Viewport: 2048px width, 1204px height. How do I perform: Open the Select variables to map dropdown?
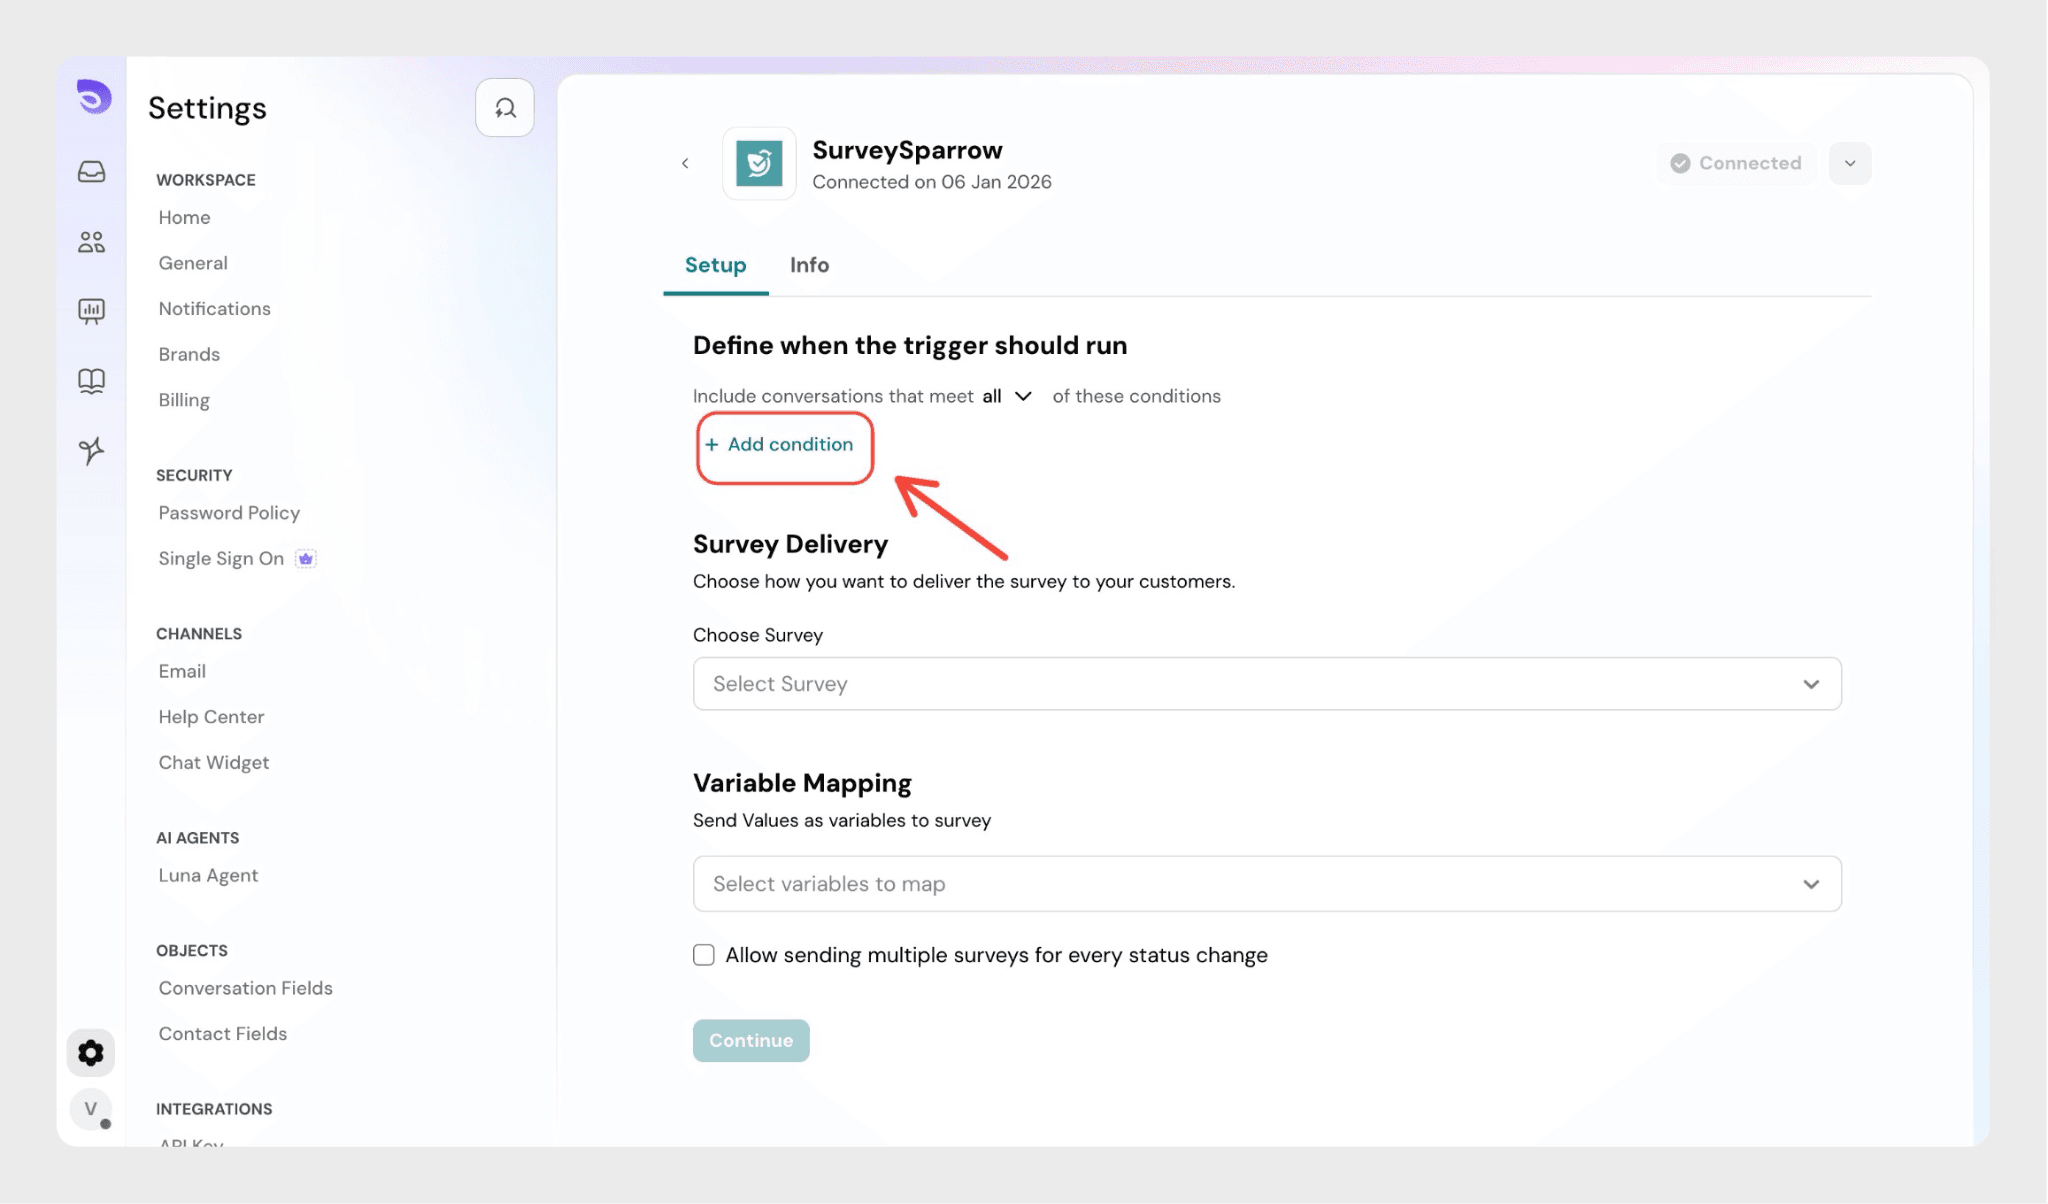click(1266, 884)
